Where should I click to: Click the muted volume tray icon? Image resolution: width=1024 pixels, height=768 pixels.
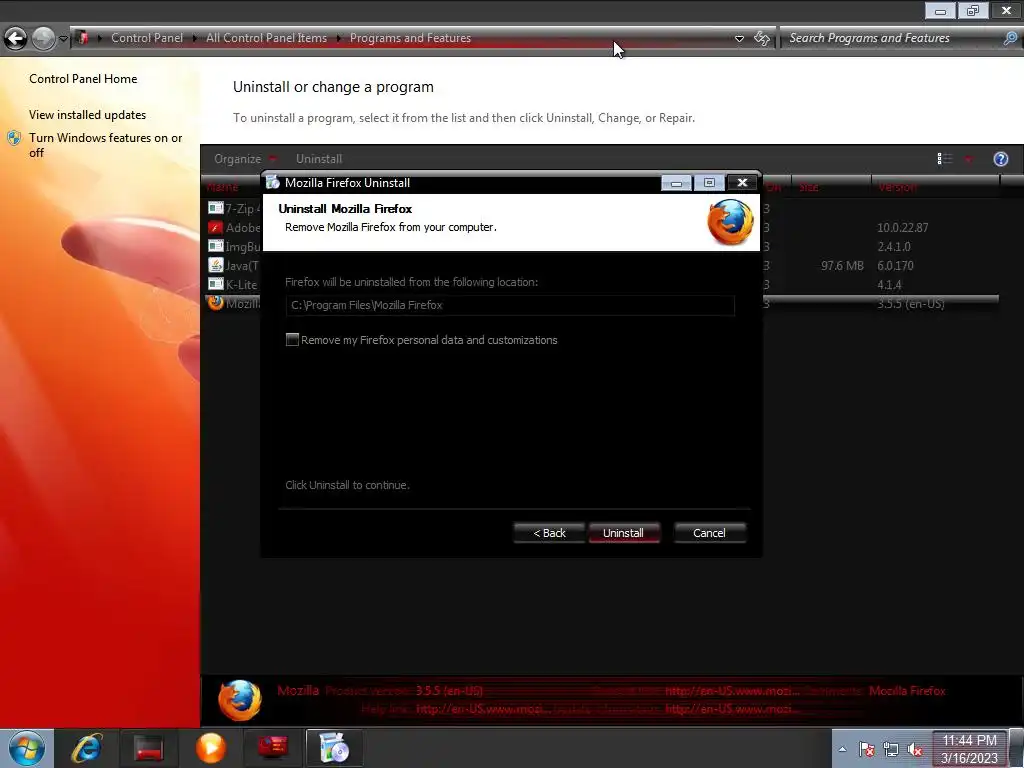pos(915,750)
